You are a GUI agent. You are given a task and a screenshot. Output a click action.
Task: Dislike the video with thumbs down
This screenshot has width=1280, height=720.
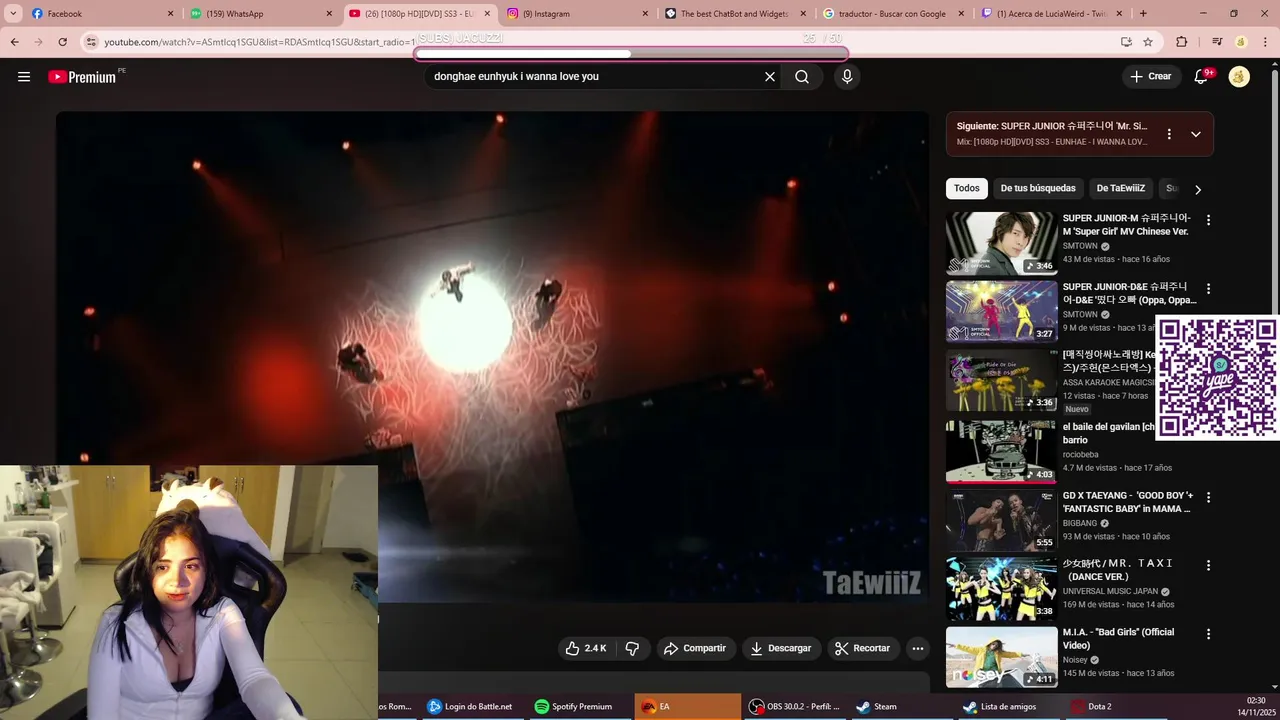click(x=632, y=648)
